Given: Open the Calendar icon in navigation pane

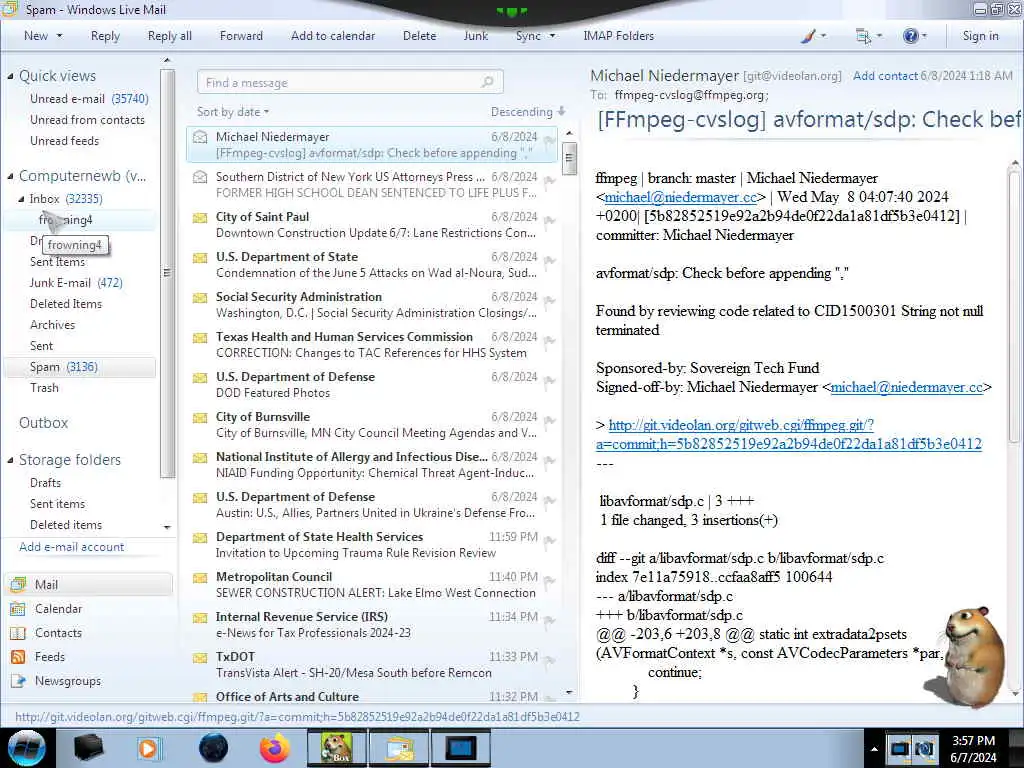Looking at the screenshot, I should (x=18, y=609).
